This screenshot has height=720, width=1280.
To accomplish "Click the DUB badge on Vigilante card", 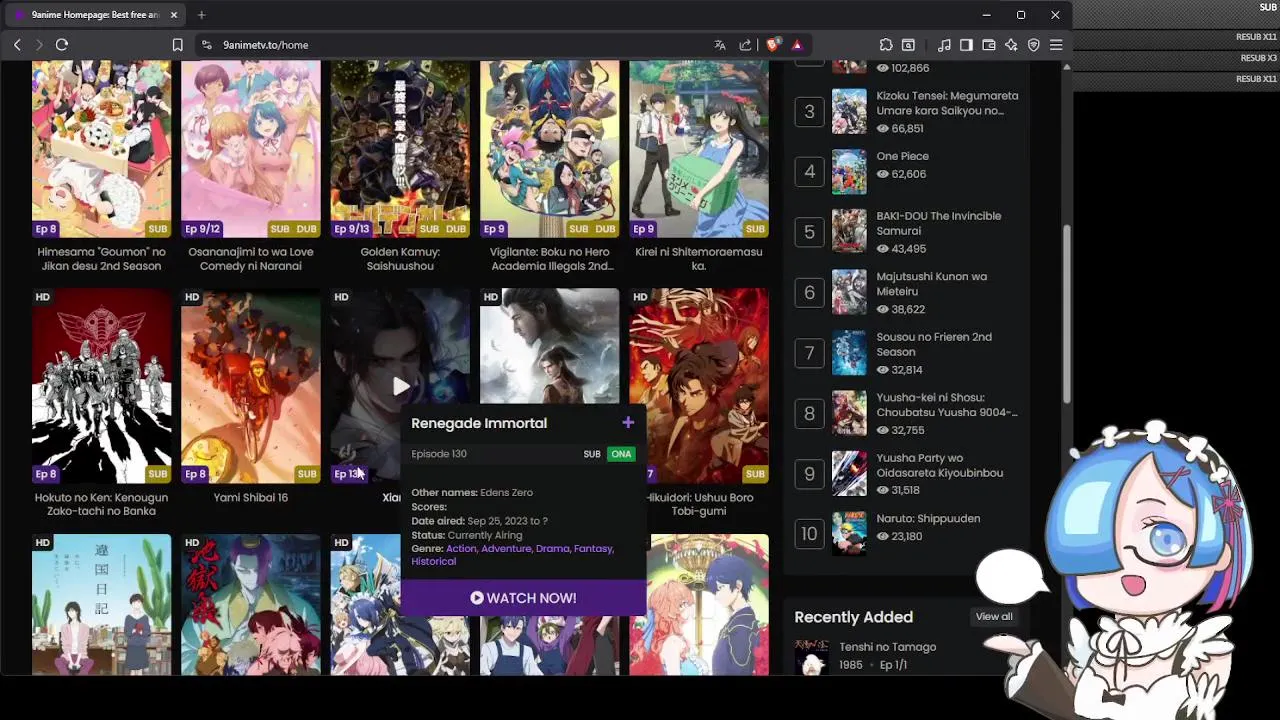I will coord(605,229).
